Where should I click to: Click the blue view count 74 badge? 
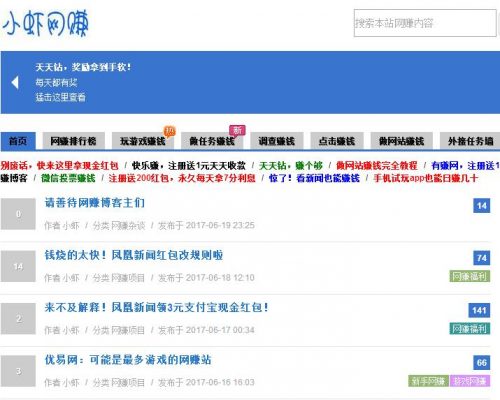point(482,258)
